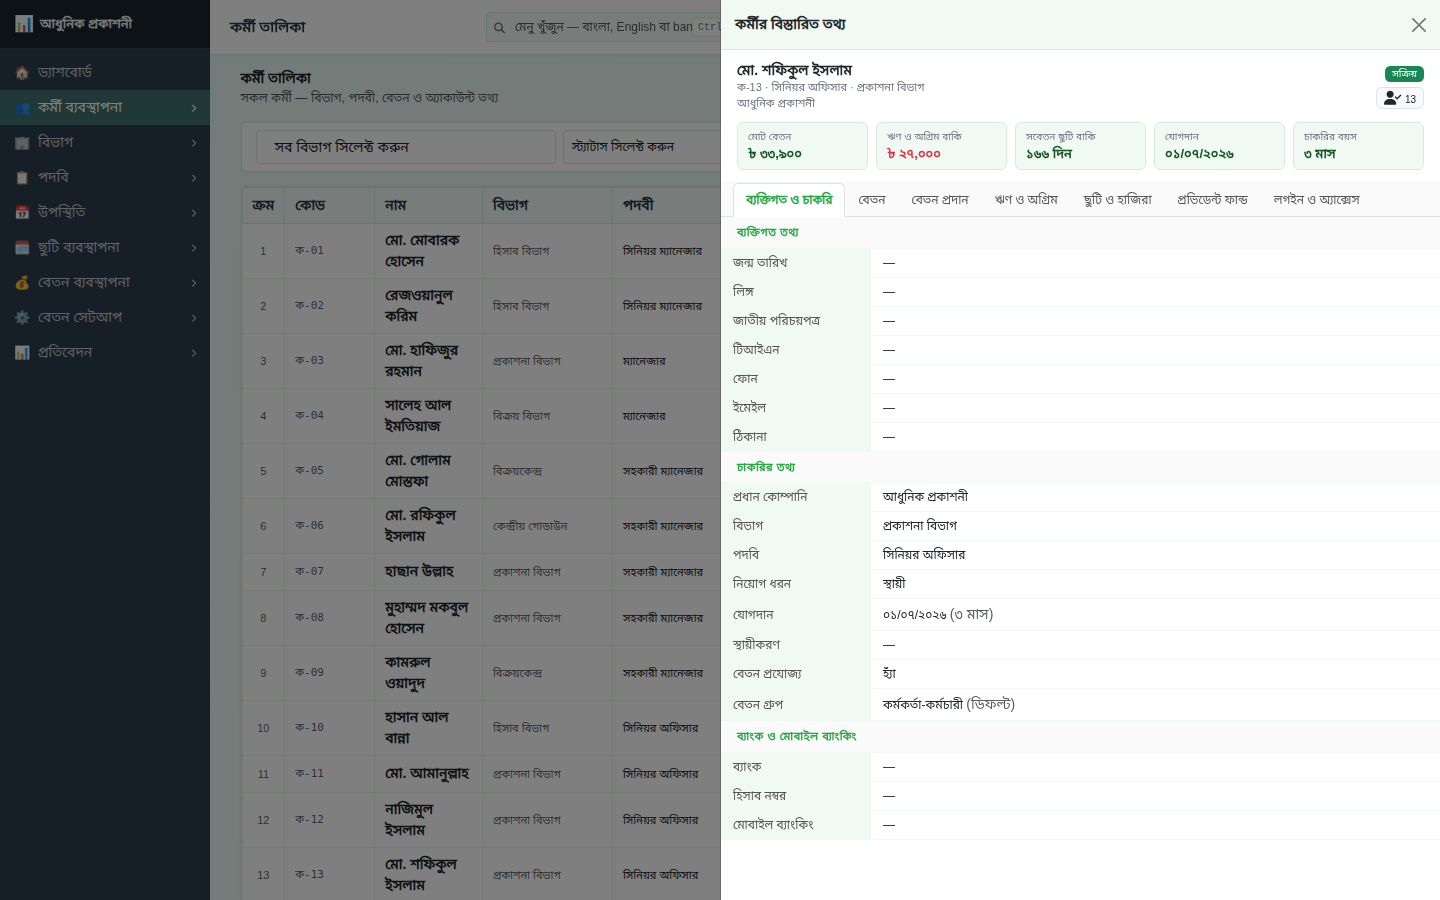Click the কর্মী ব্যবস্থাপনা people icon
Viewport: 1440px width, 900px height.
point(22,108)
